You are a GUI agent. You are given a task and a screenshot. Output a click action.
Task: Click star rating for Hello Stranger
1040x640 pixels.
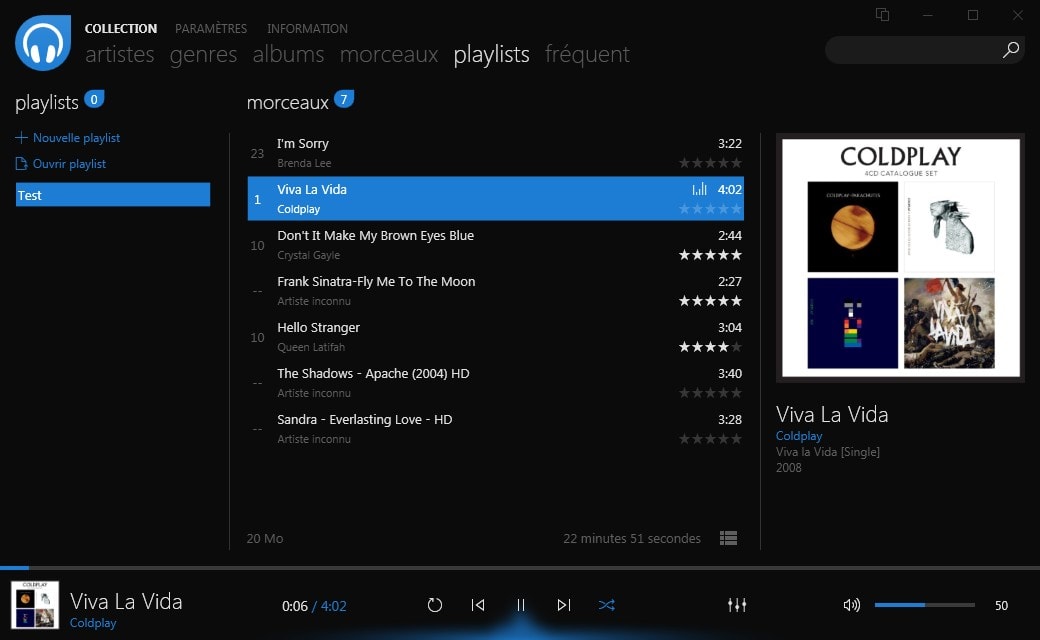coord(710,347)
